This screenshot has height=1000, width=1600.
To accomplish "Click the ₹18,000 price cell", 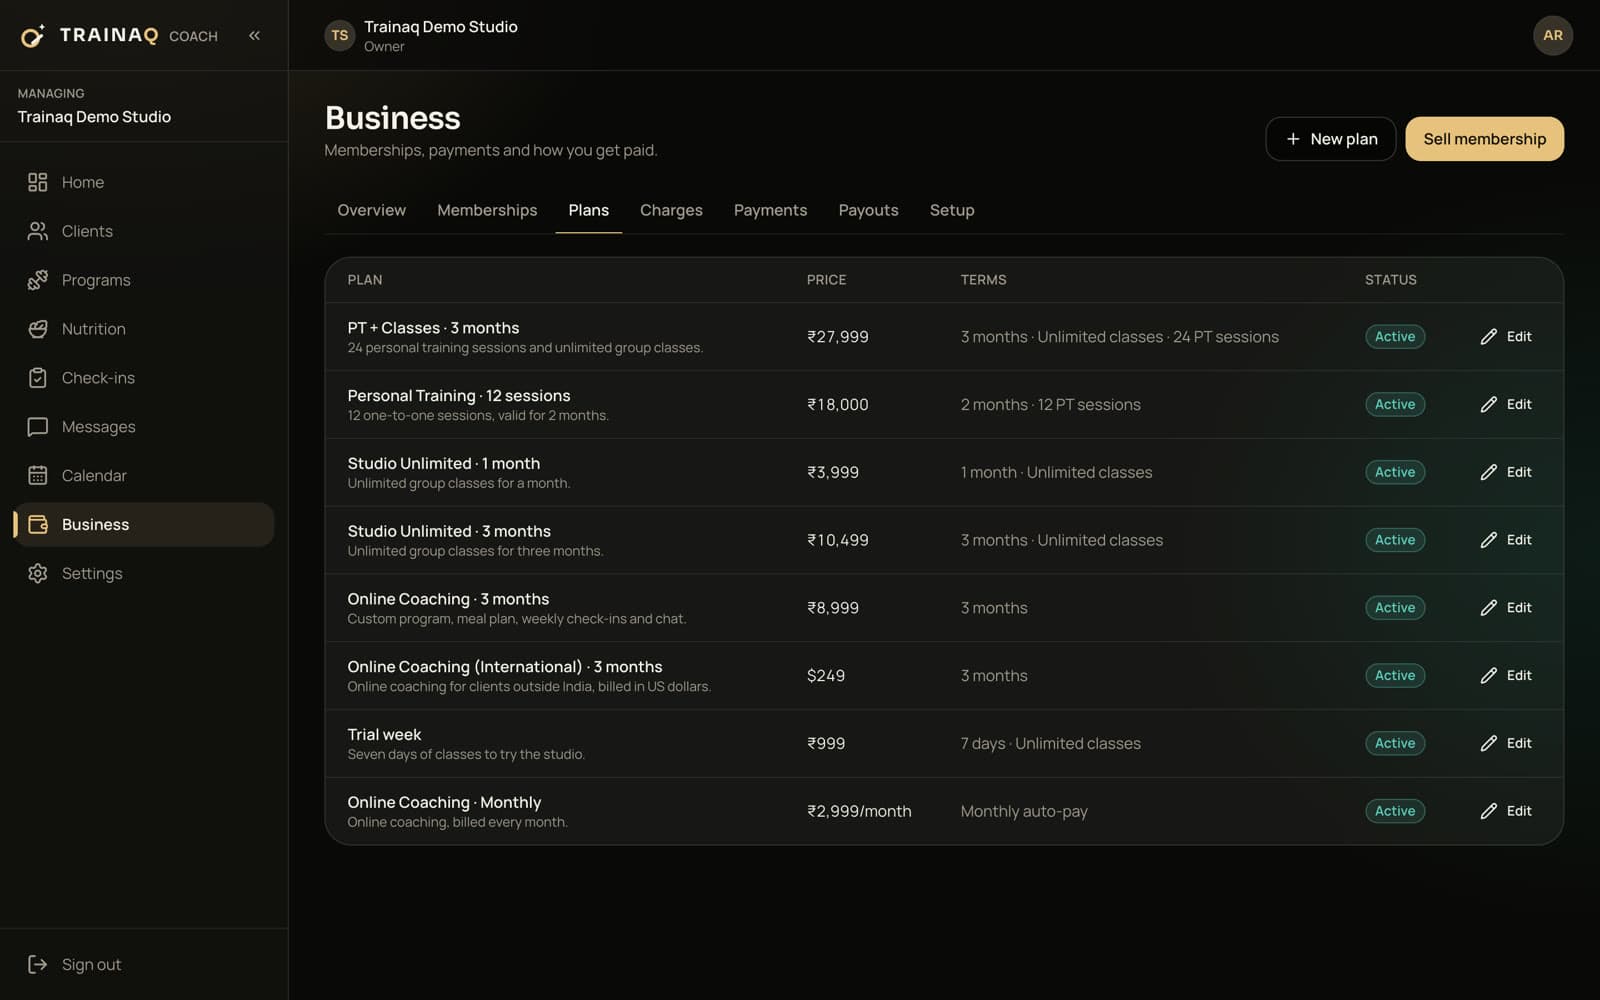I will pyautogui.click(x=838, y=404).
